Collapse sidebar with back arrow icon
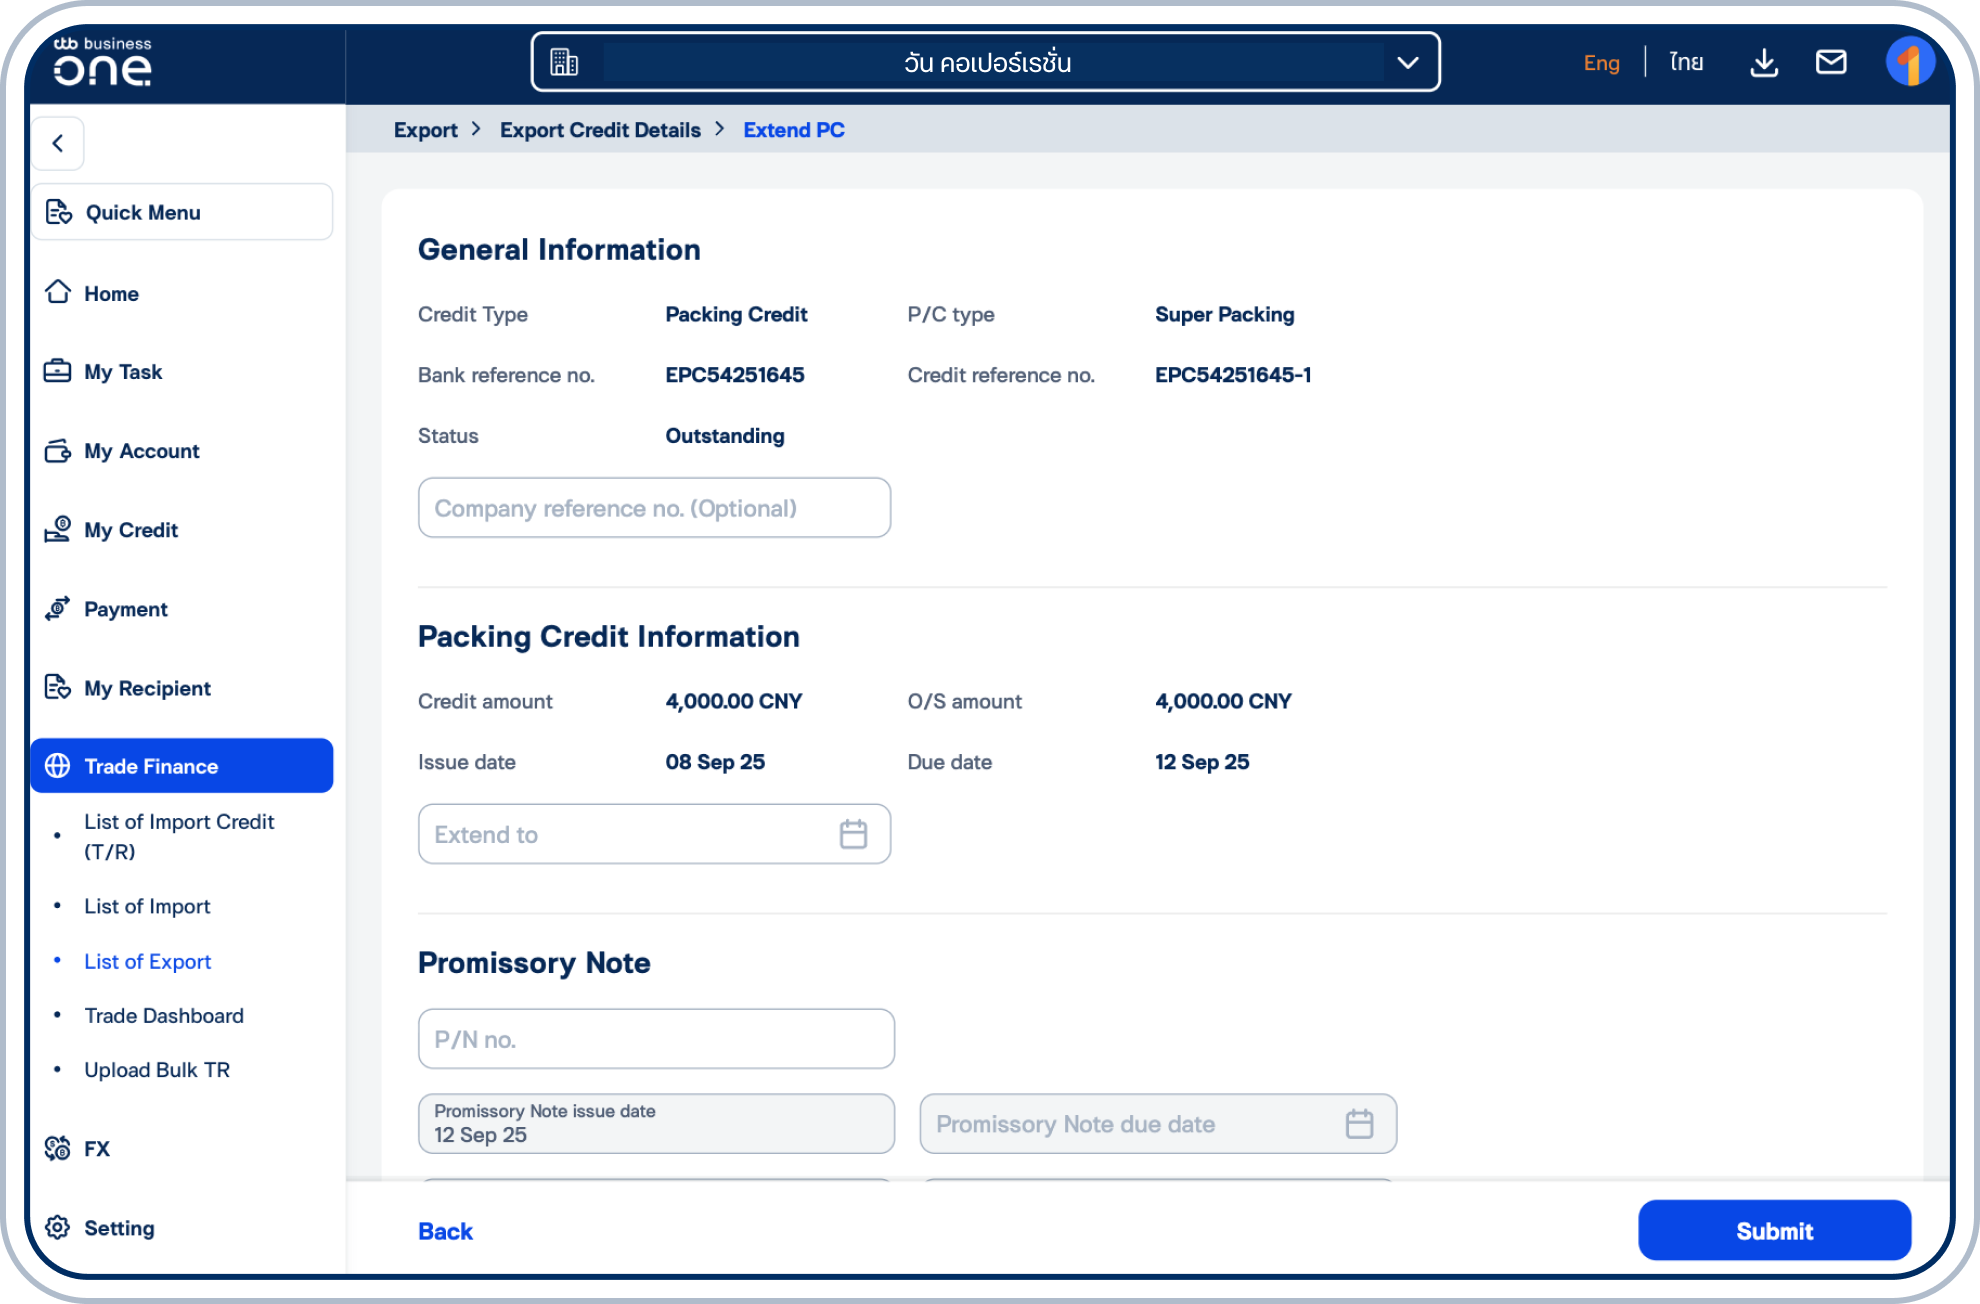This screenshot has height=1304, width=1980. (58, 143)
